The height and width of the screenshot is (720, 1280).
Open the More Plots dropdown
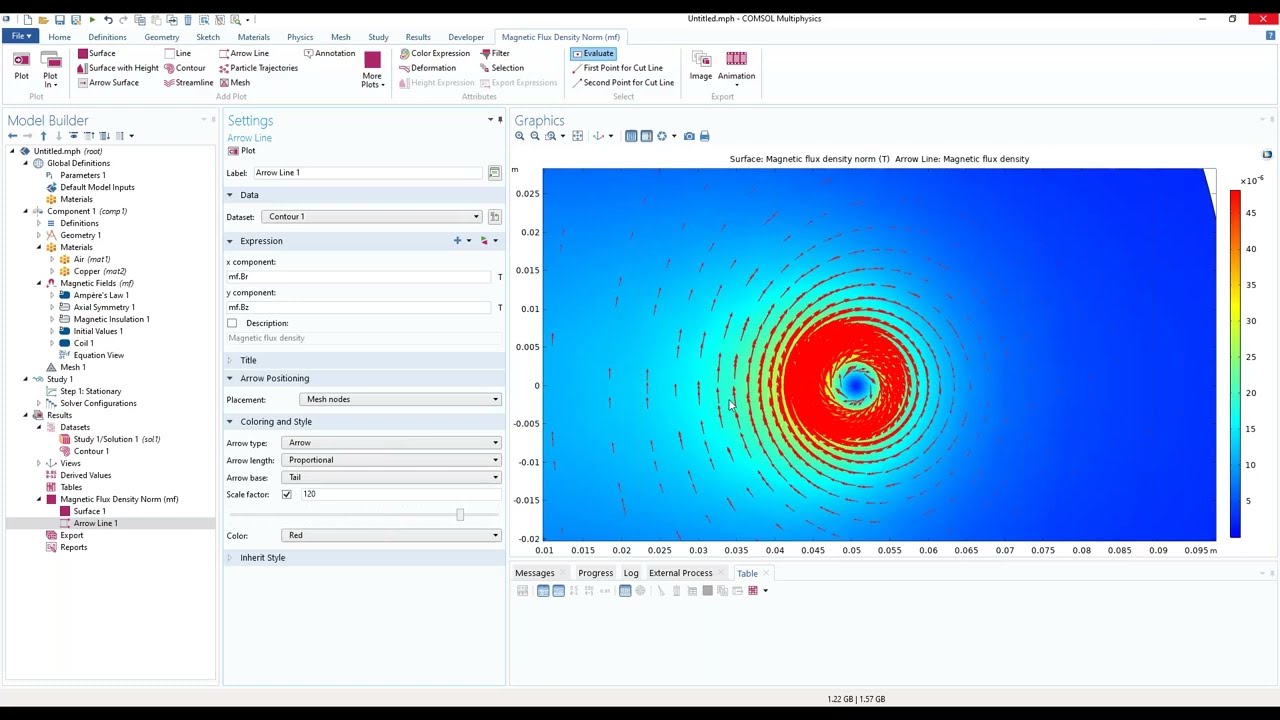click(x=372, y=68)
